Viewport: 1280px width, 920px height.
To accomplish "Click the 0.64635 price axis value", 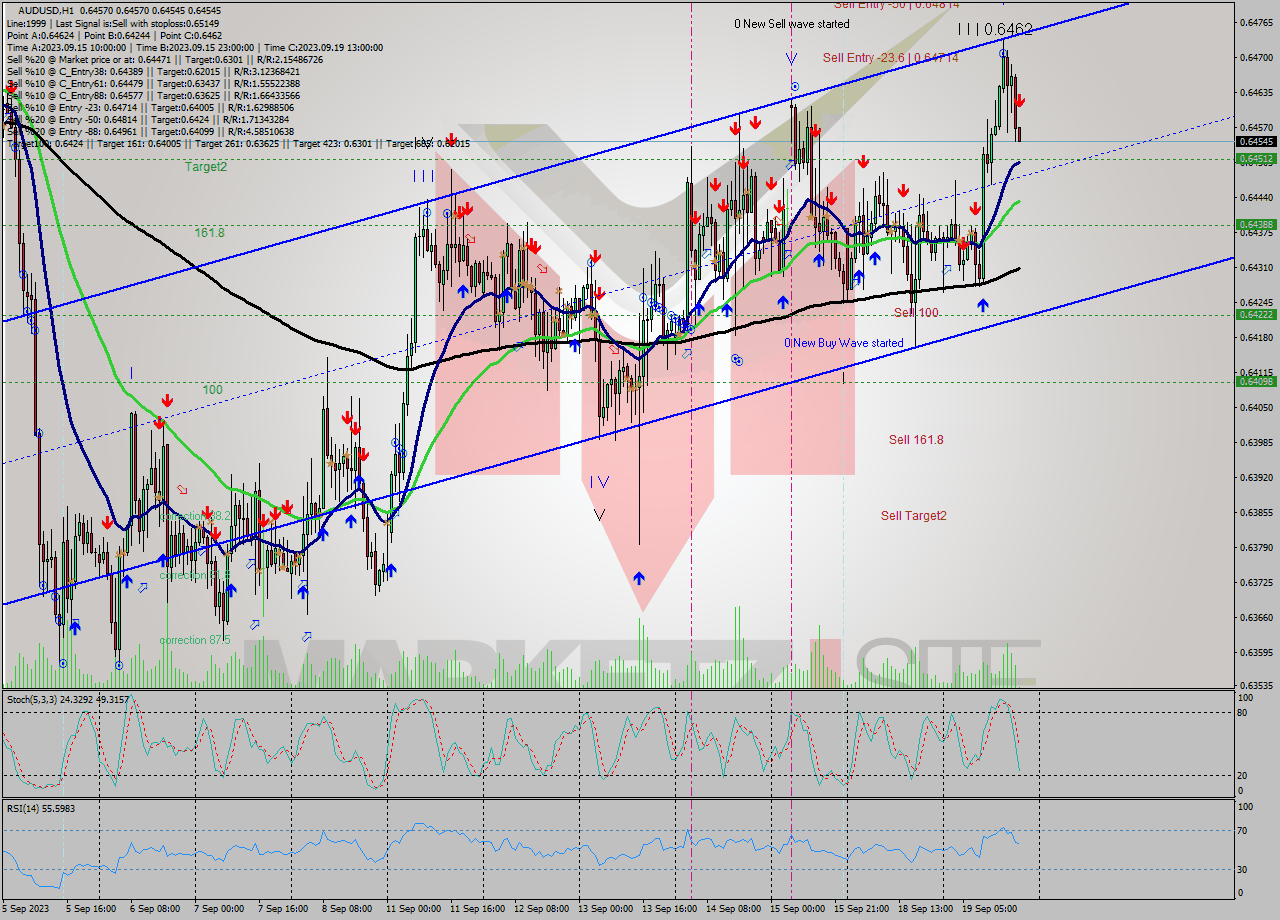I will 1257,92.
